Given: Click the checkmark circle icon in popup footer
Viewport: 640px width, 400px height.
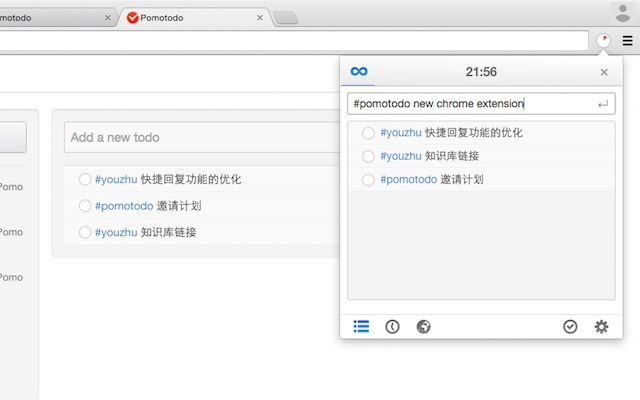Looking at the screenshot, I should [x=570, y=327].
